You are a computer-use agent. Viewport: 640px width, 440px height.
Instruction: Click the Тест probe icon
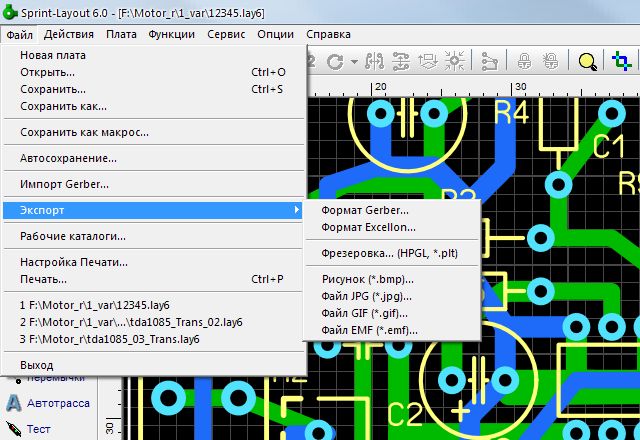pos(13,429)
